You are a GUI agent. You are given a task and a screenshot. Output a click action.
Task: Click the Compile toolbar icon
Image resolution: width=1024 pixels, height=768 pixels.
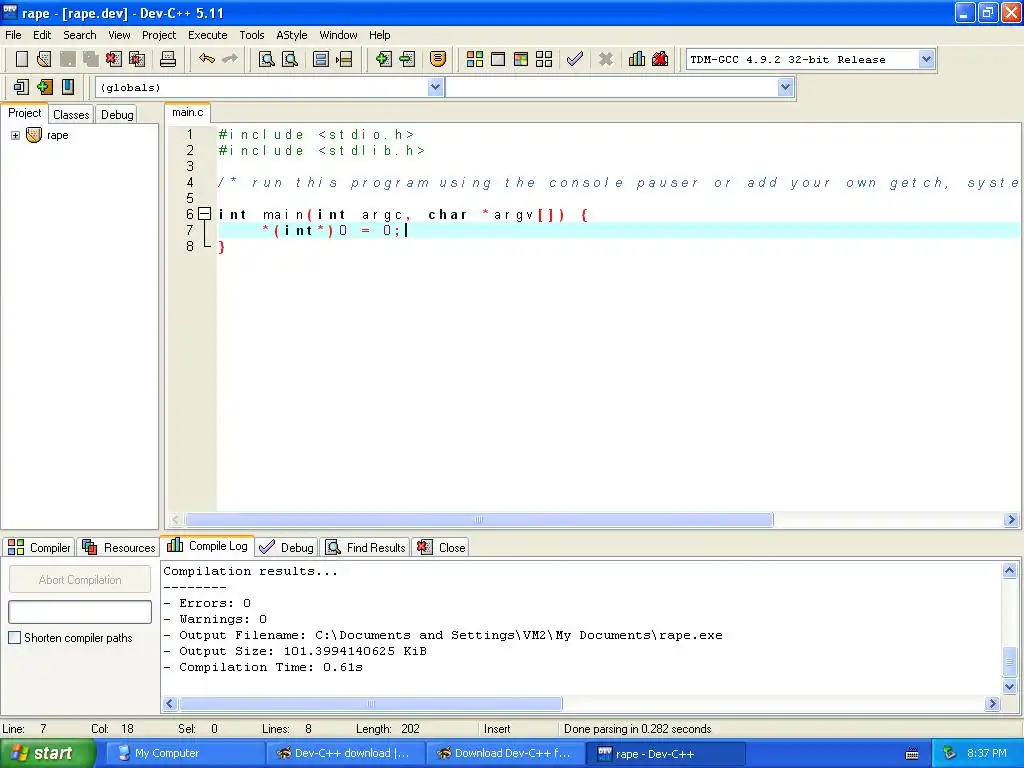pos(475,59)
